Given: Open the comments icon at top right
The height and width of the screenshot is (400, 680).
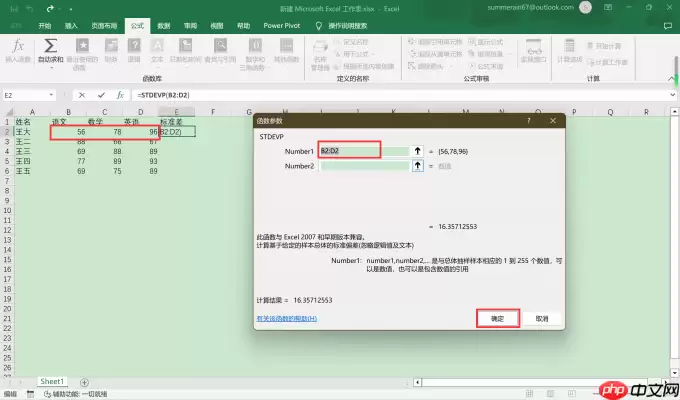Looking at the screenshot, I should coord(668,26).
